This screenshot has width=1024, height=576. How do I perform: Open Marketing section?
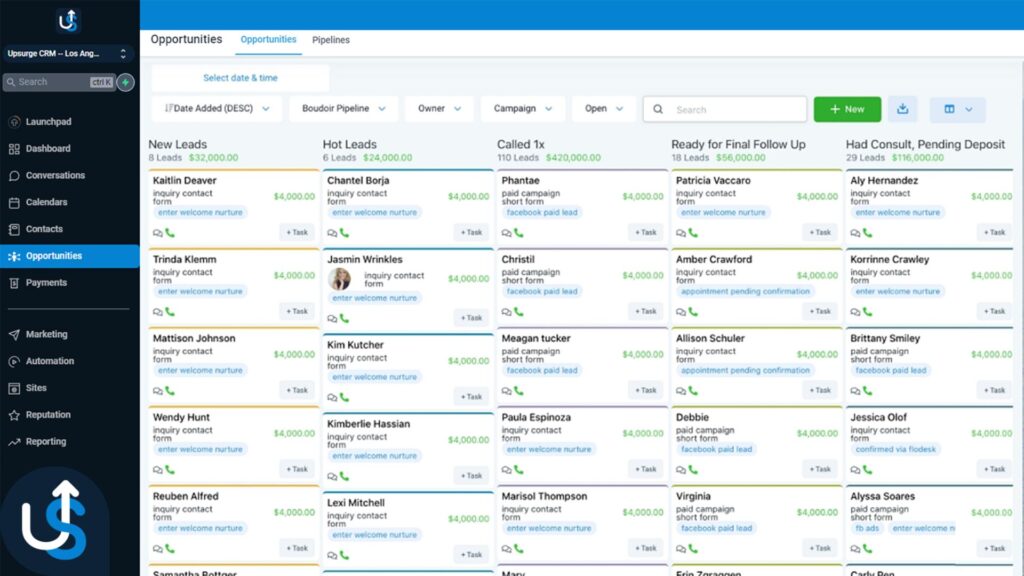(x=46, y=334)
